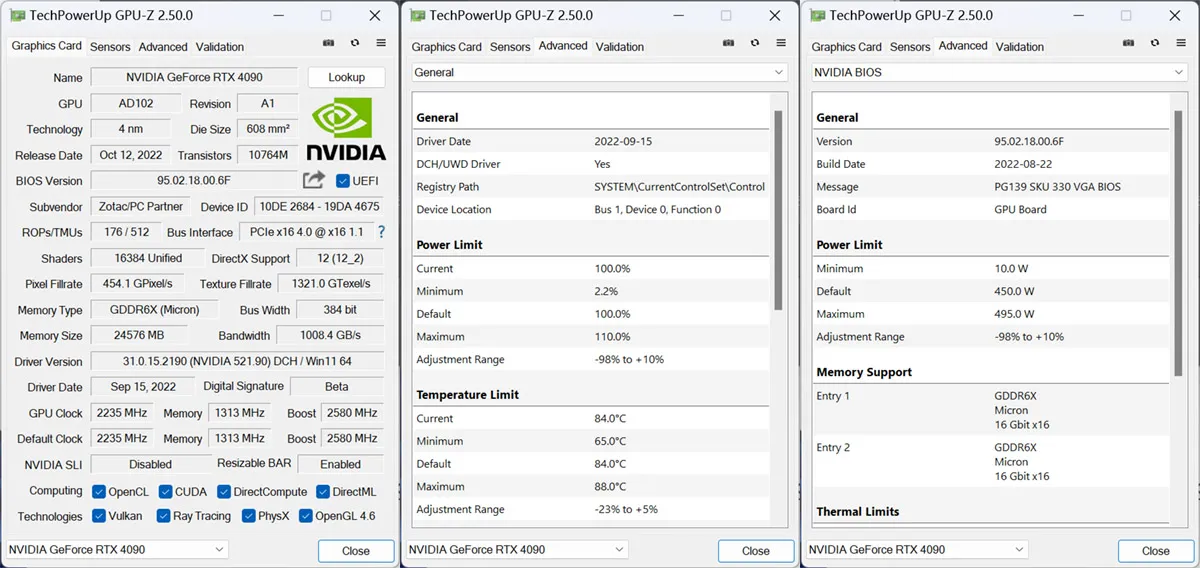
Task: Open the NVIDIA BIOS category dropdown
Action: [x=1000, y=73]
